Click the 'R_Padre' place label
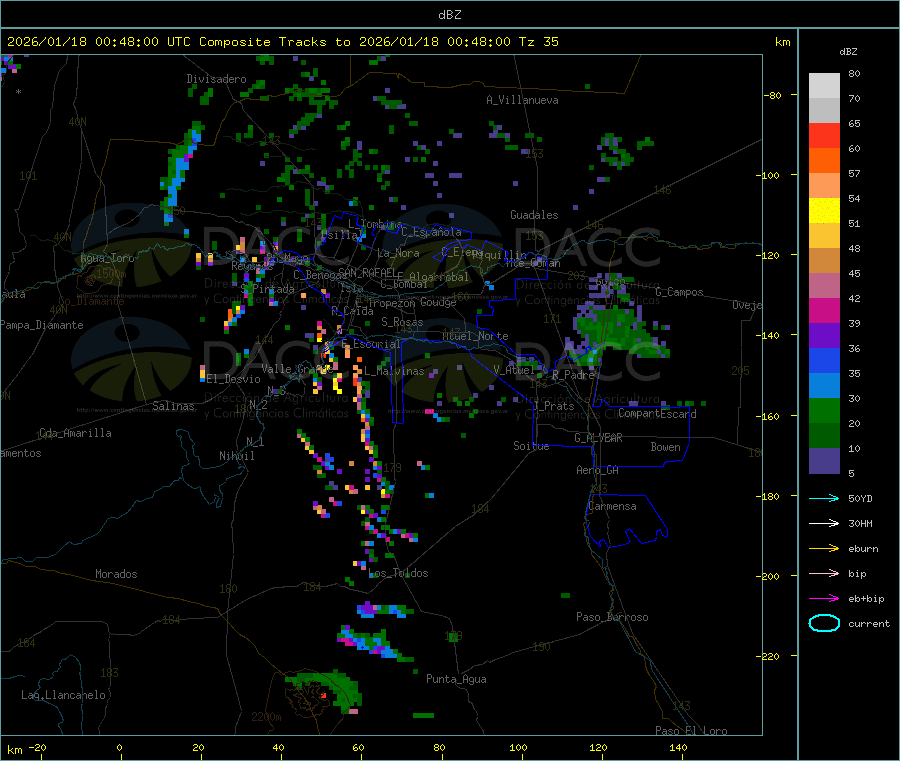Viewport: 900px width, 761px height. (x=574, y=375)
